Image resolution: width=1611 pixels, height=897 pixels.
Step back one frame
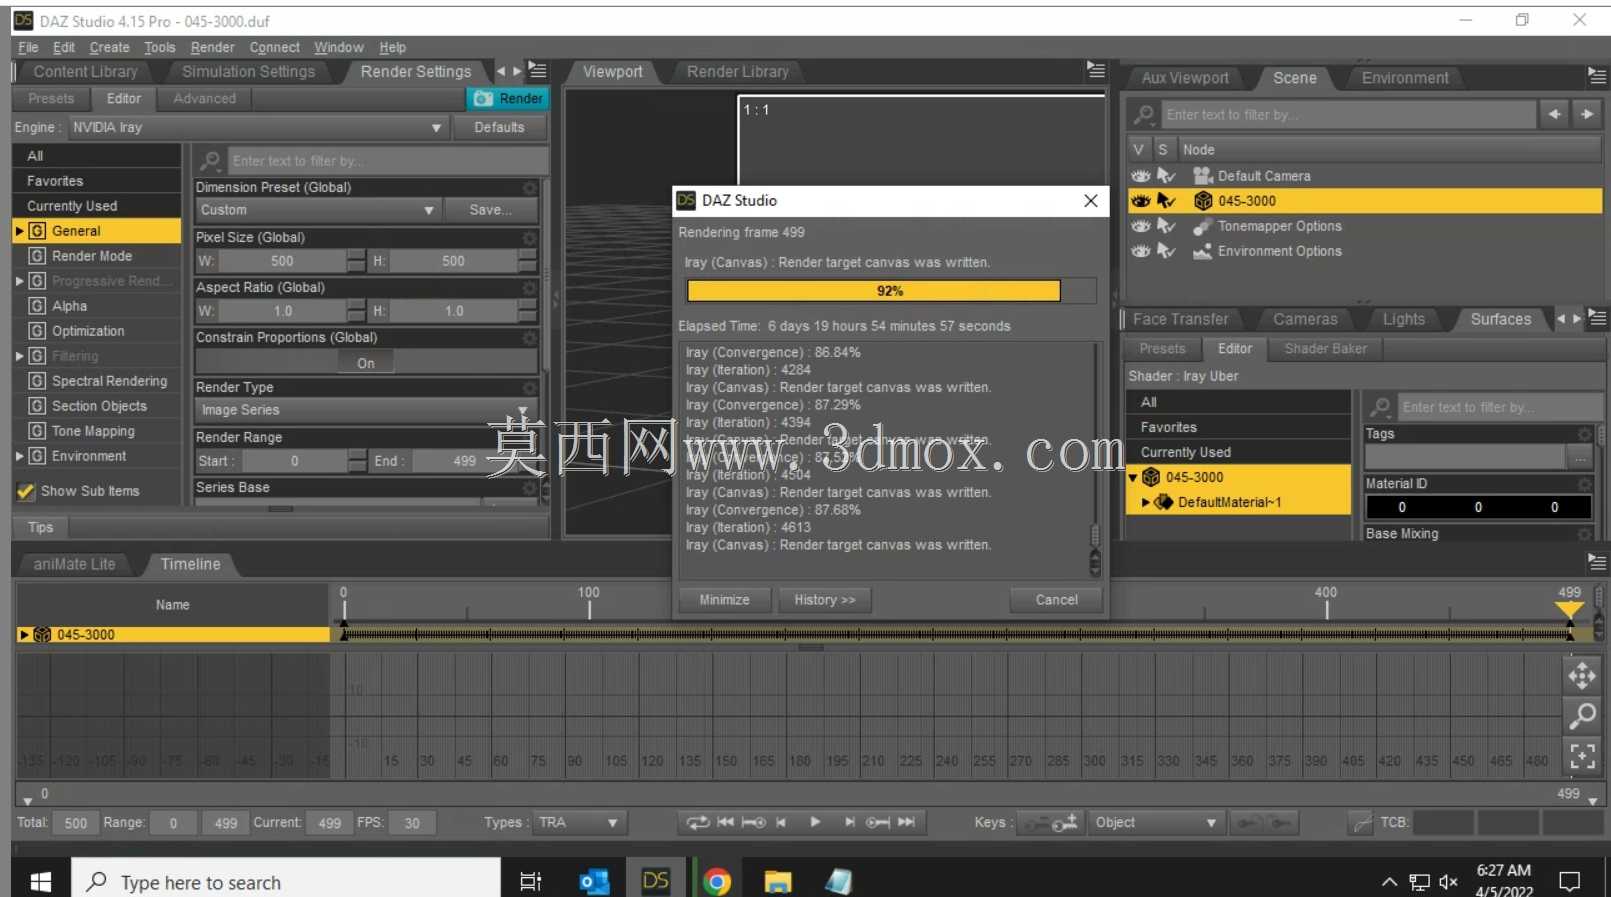[781, 822]
